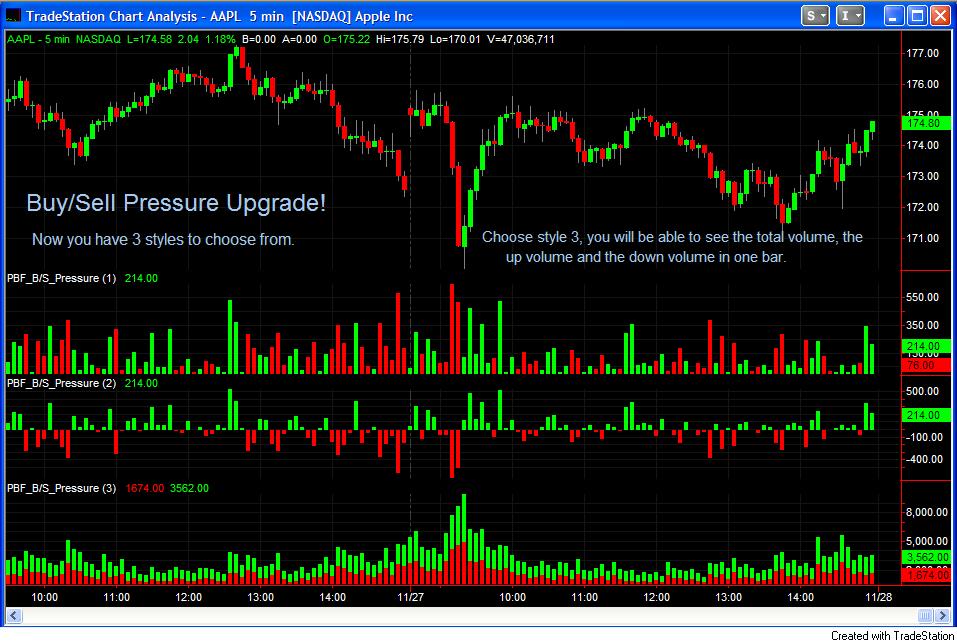Minimize the Chart Analysis window
The height and width of the screenshot is (642, 957).
[x=894, y=16]
